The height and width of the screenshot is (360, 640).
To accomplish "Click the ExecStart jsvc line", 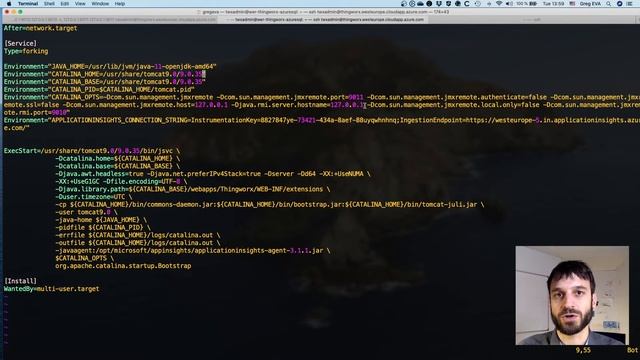I will [x=92, y=151].
